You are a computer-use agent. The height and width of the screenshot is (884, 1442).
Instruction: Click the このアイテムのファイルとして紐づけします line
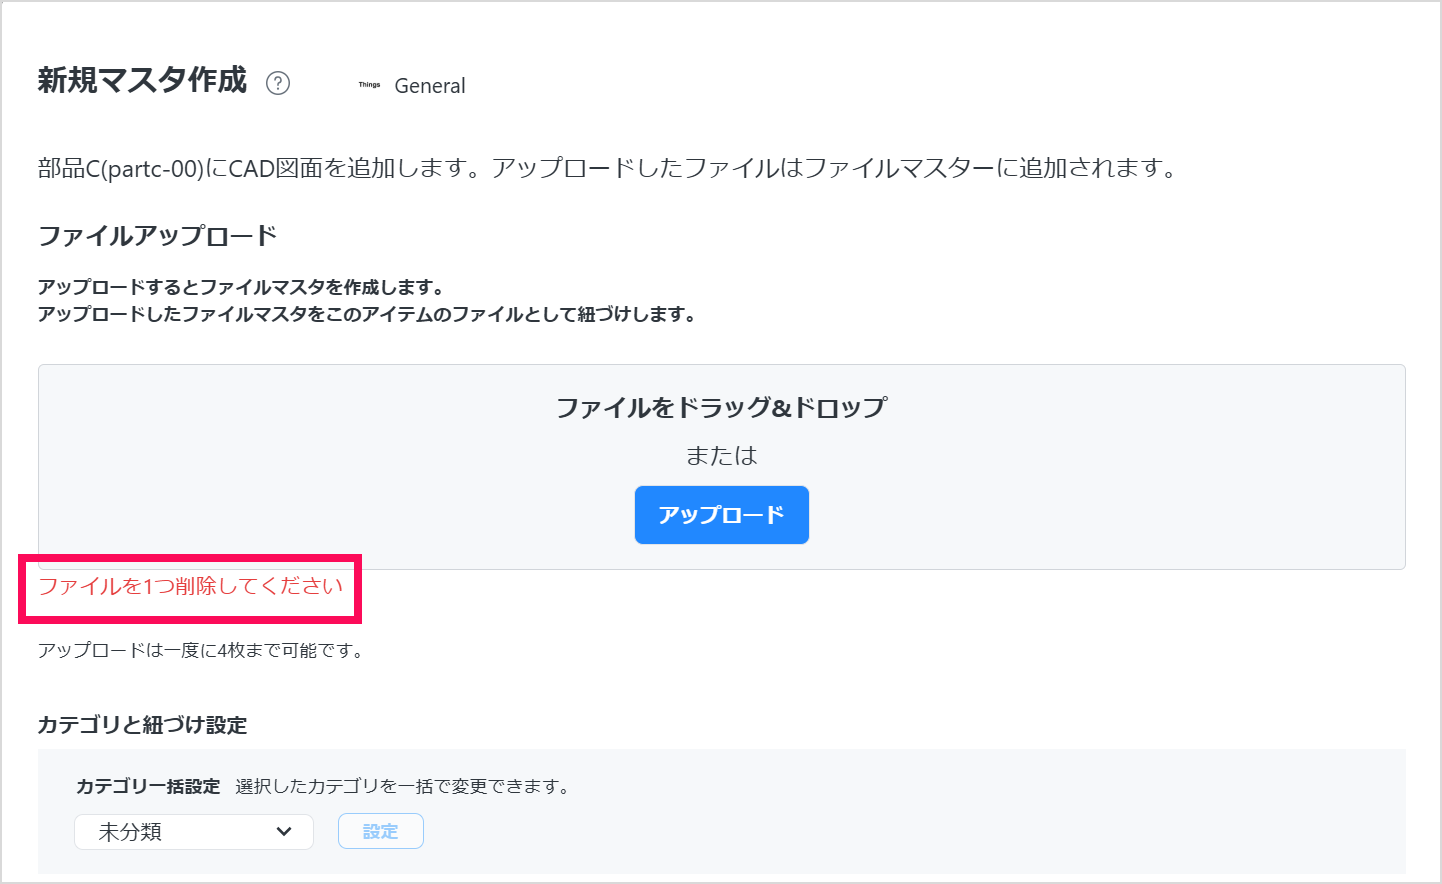pos(366,315)
